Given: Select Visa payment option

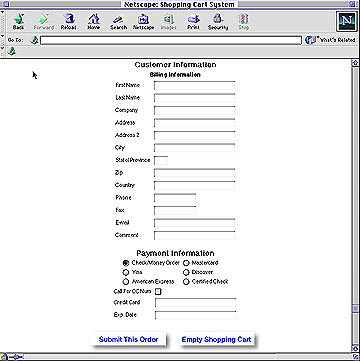Looking at the screenshot, I should [126, 272].
